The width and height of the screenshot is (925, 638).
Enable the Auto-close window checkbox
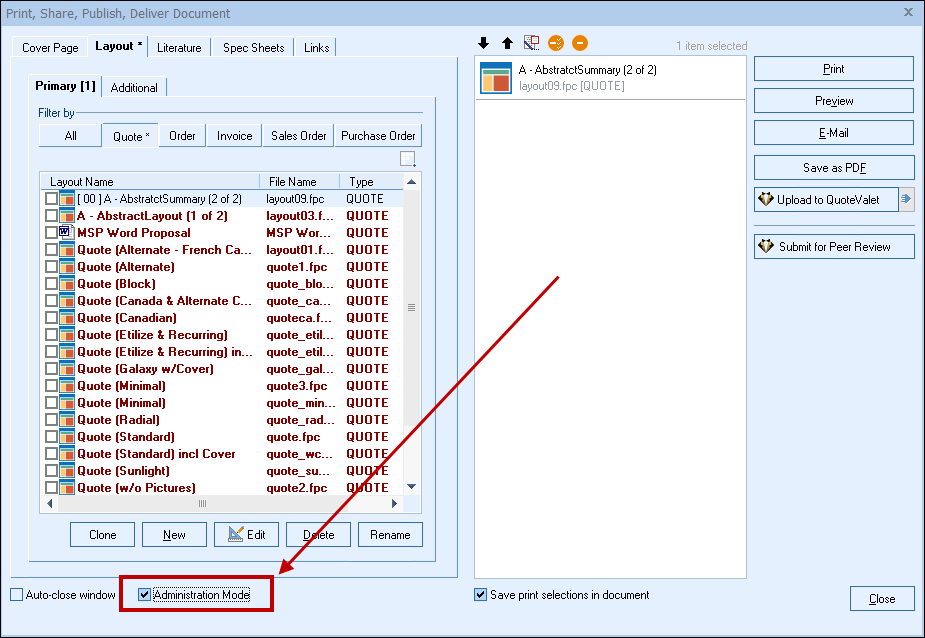pyautogui.click(x=17, y=595)
